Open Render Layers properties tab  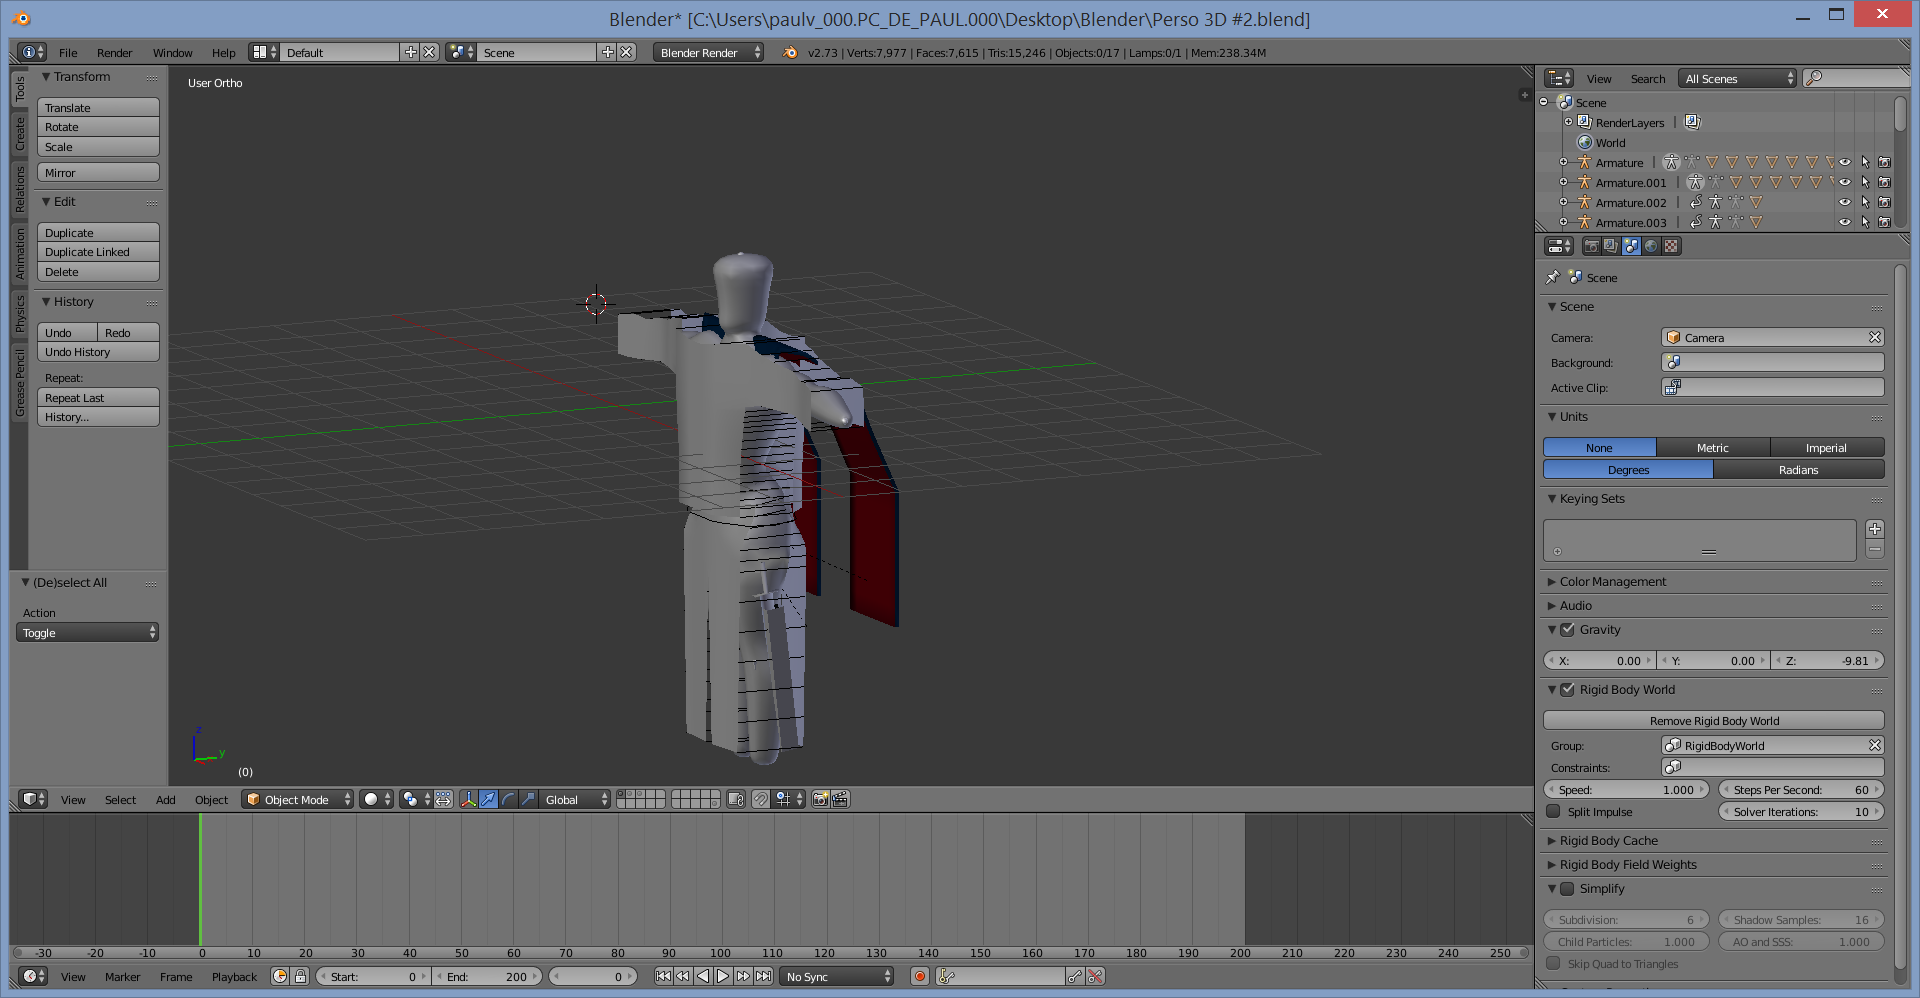[x=1611, y=246]
